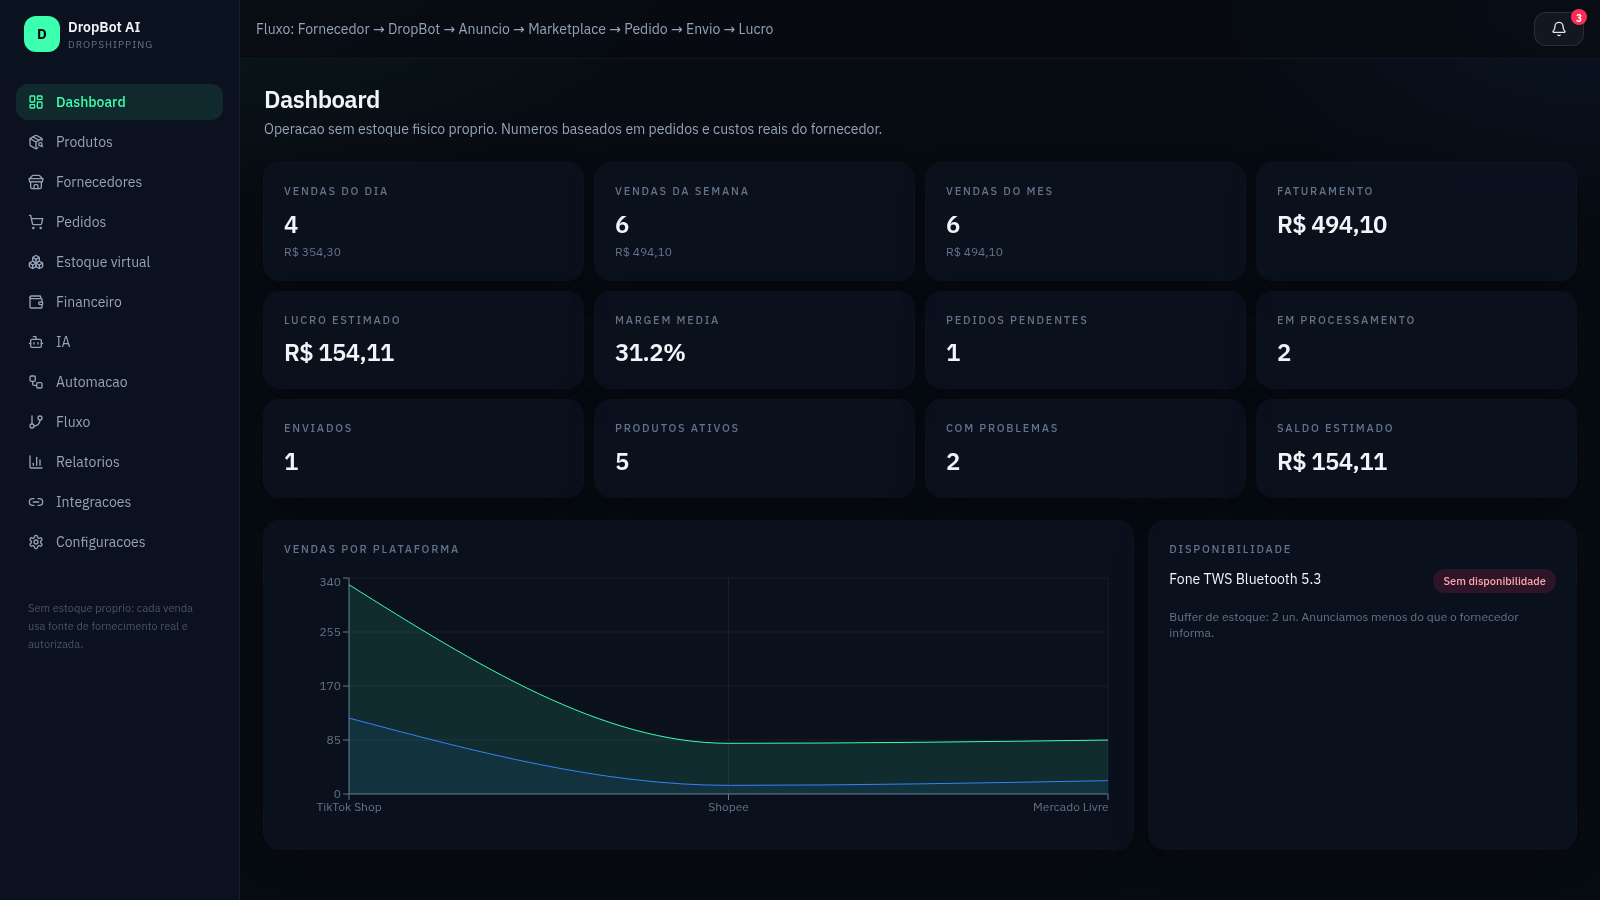Click the Shopee label on chart axis
1600x900 pixels.
728,807
